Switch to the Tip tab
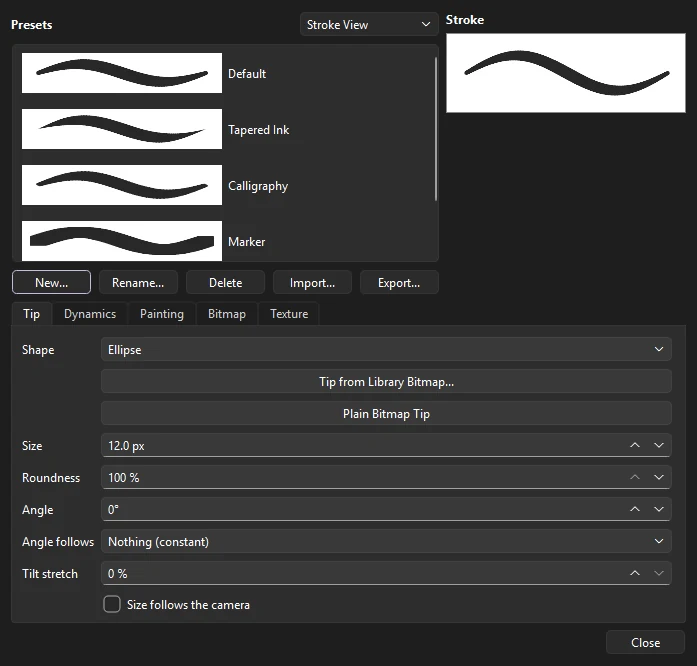Viewport: 697px width, 666px height. point(32,313)
